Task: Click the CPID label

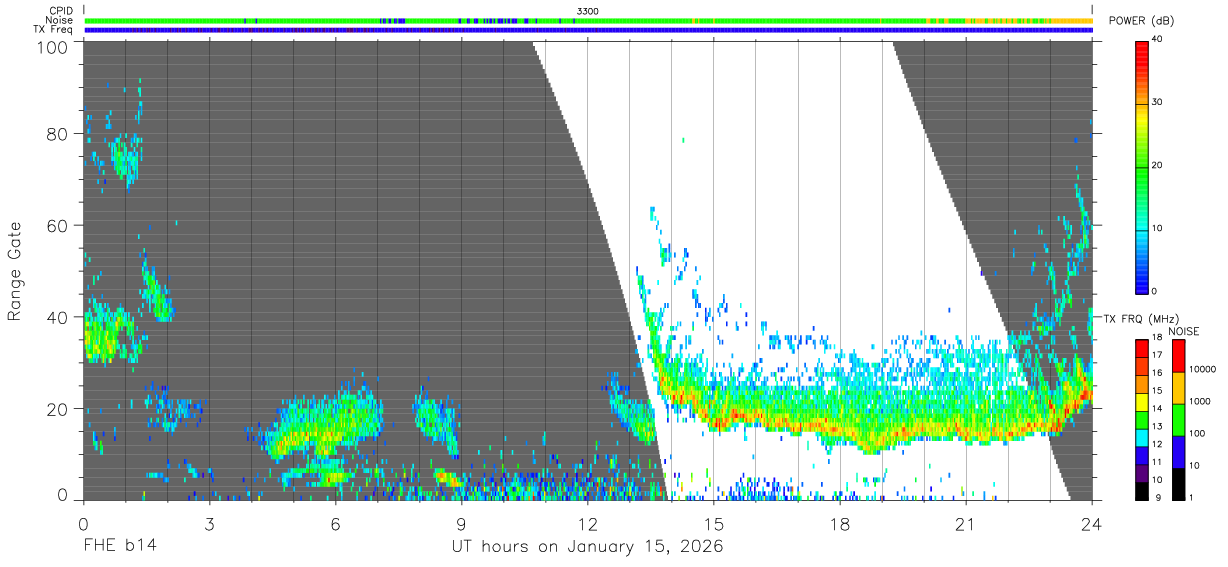Action: click(x=60, y=11)
